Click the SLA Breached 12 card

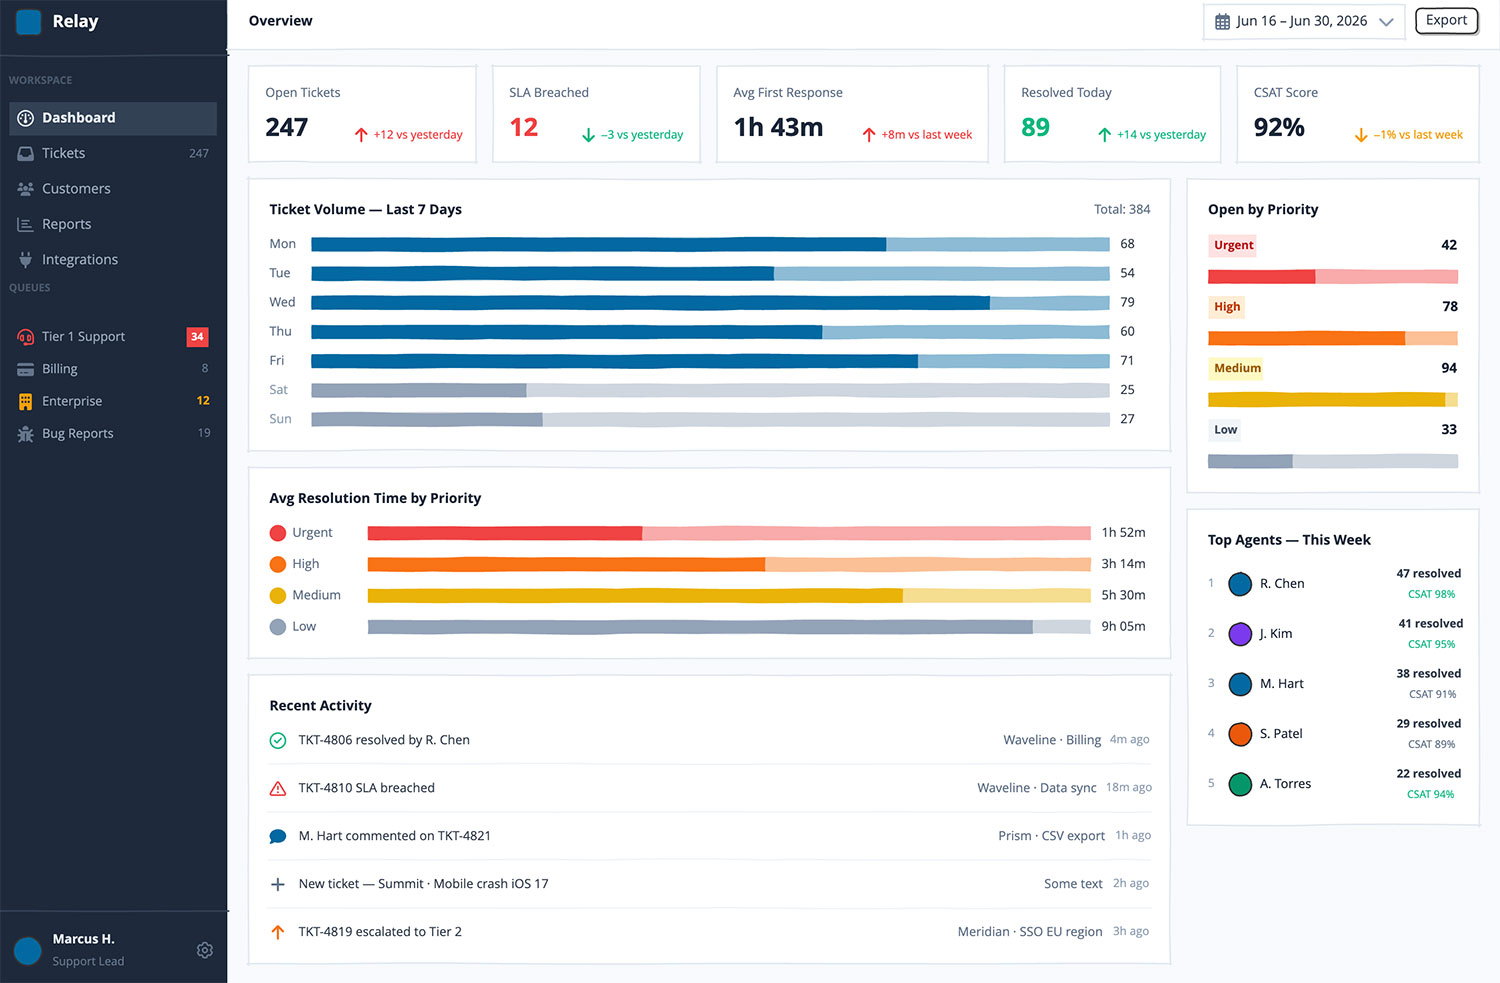[x=596, y=114]
